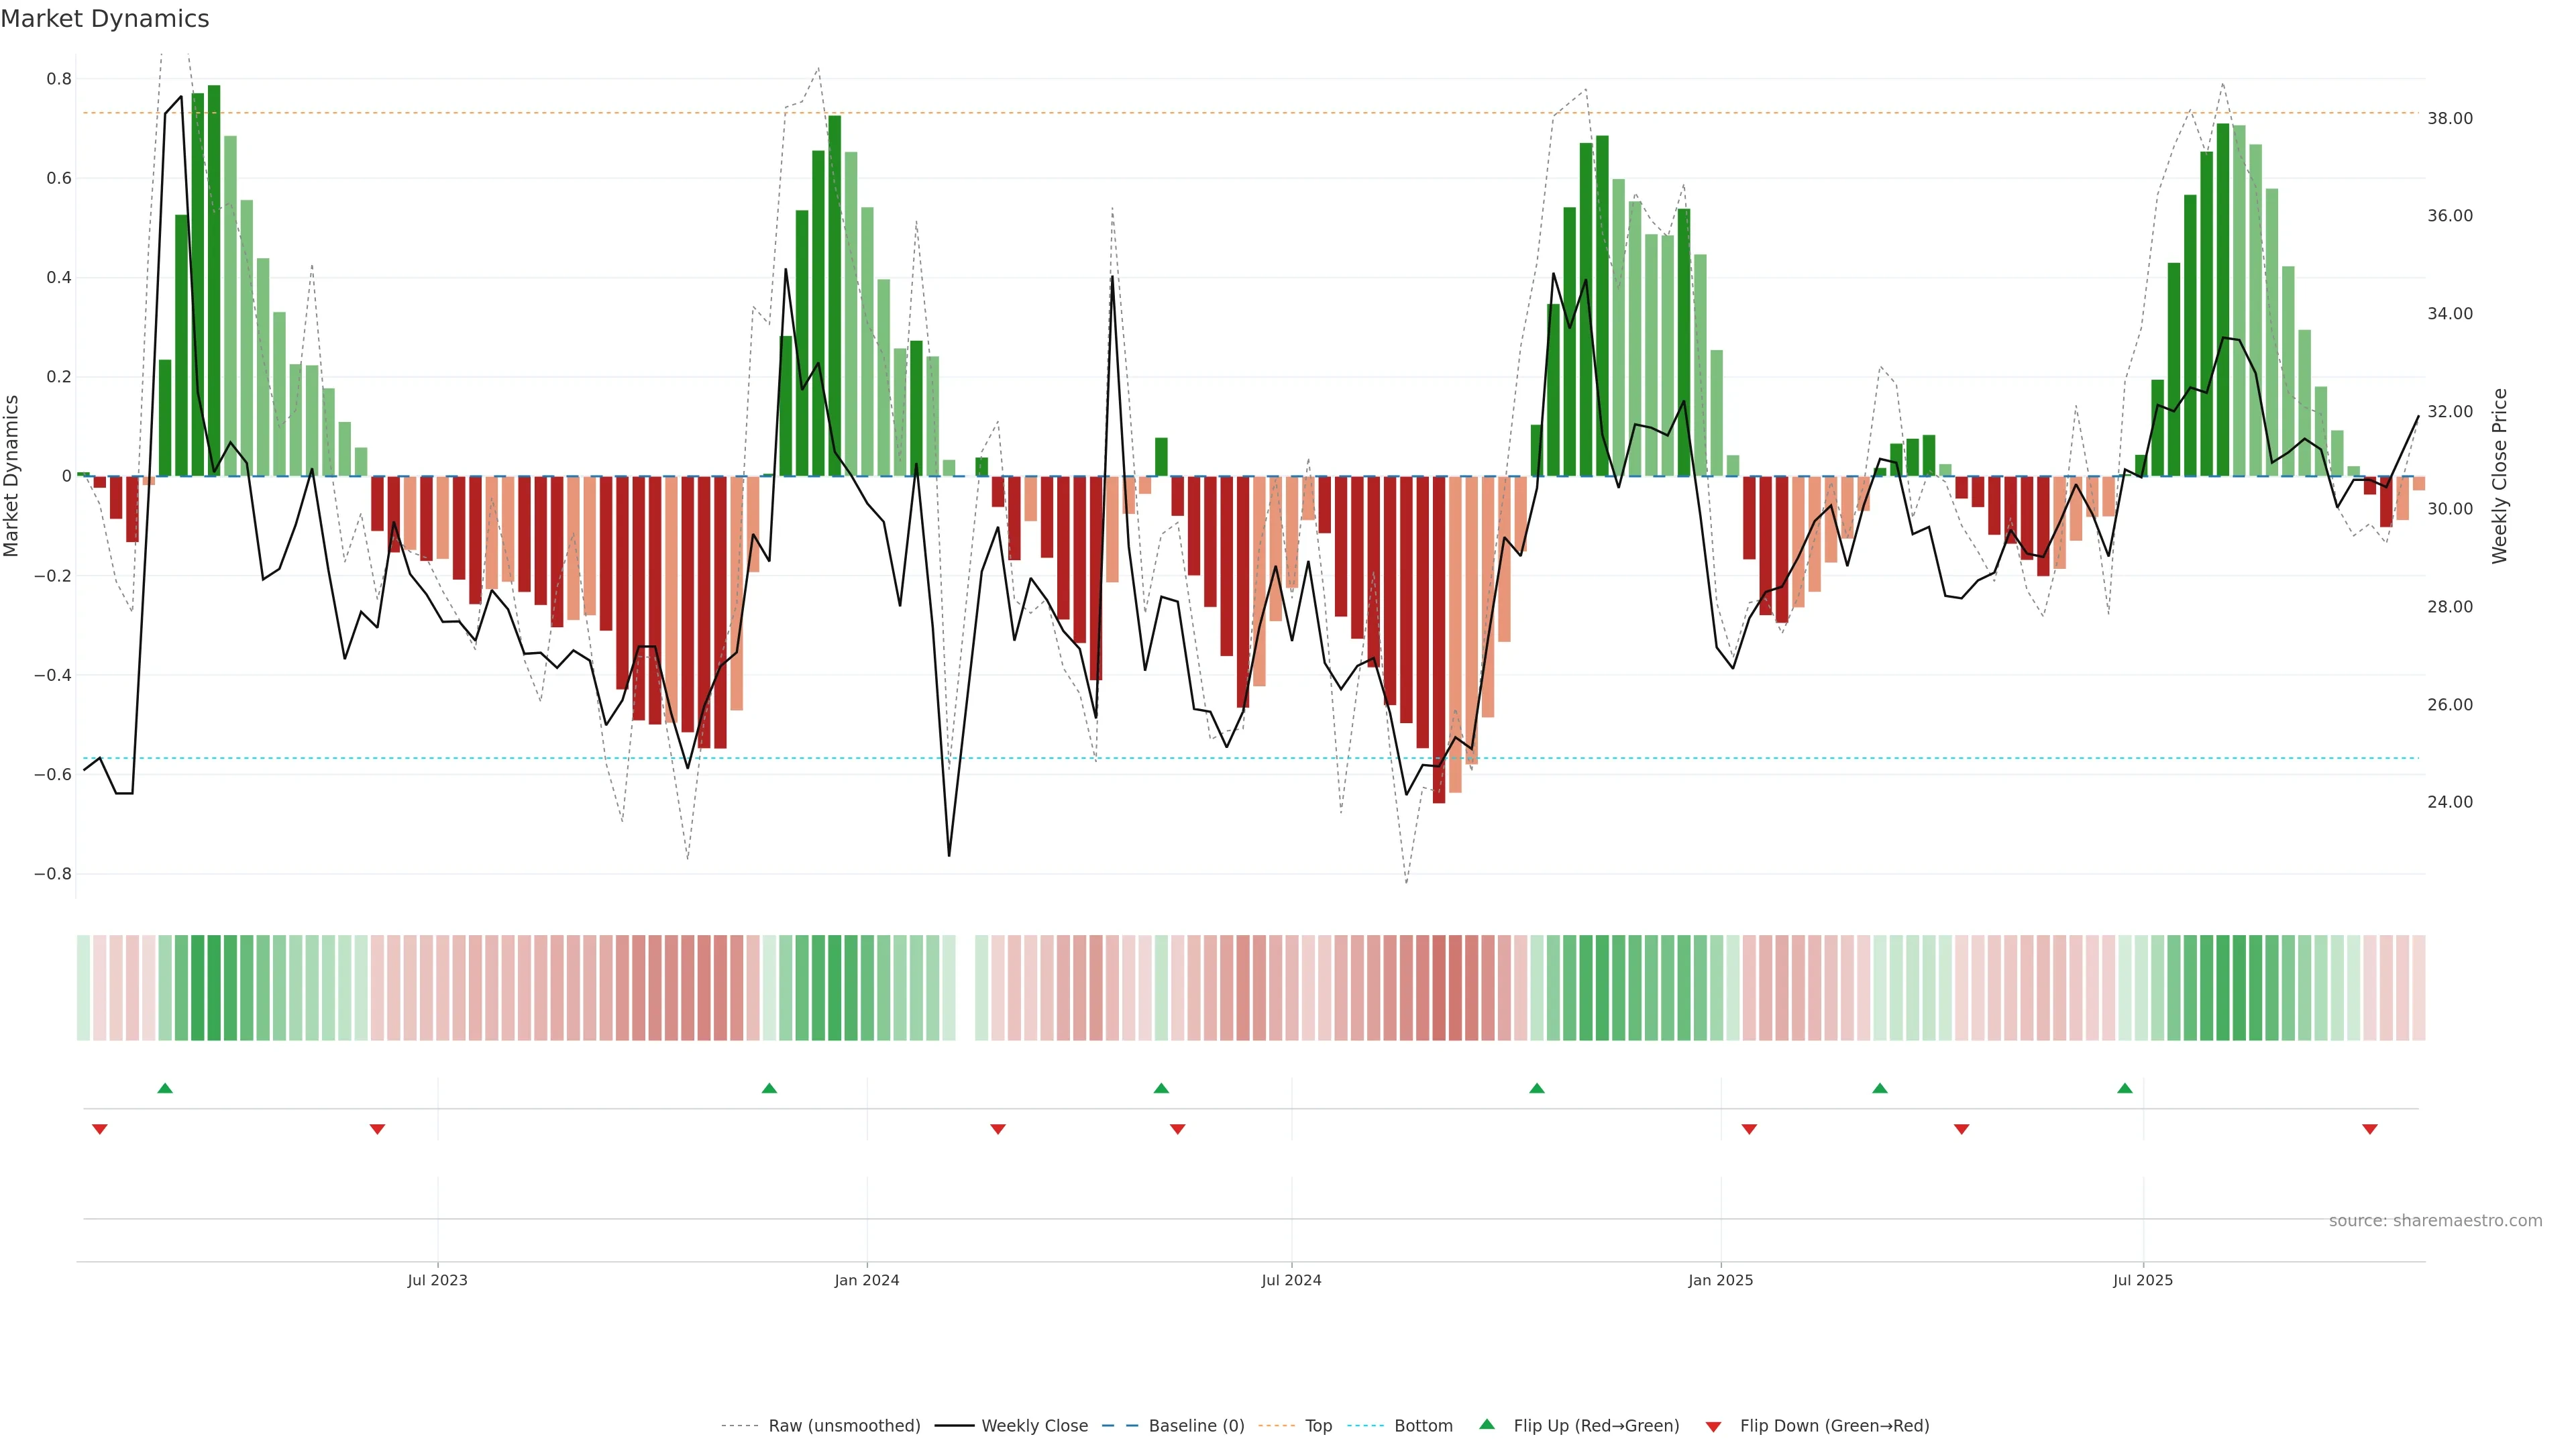The height and width of the screenshot is (1449, 2576).
Task: Click the Weekly Close Price axis title
Action: 2500,476
